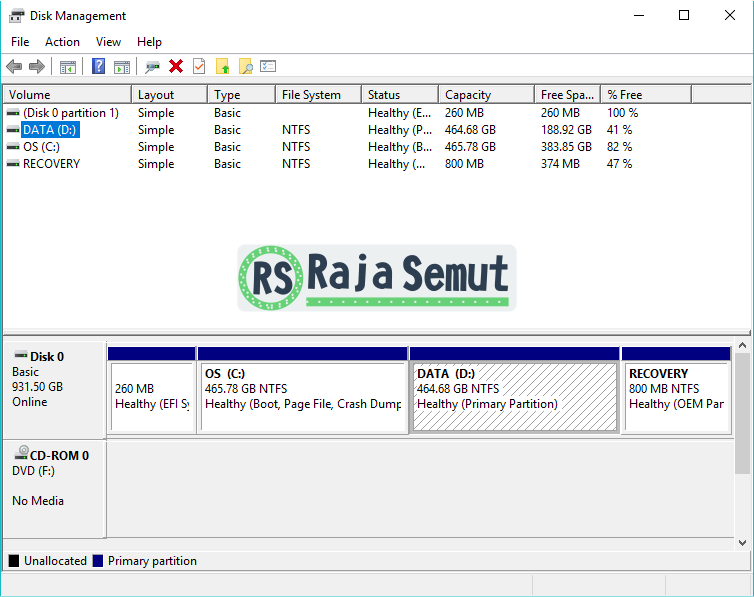This screenshot has width=754, height=597.
Task: Click drive icon beside Disk 0 partition 1
Action: click(13, 113)
